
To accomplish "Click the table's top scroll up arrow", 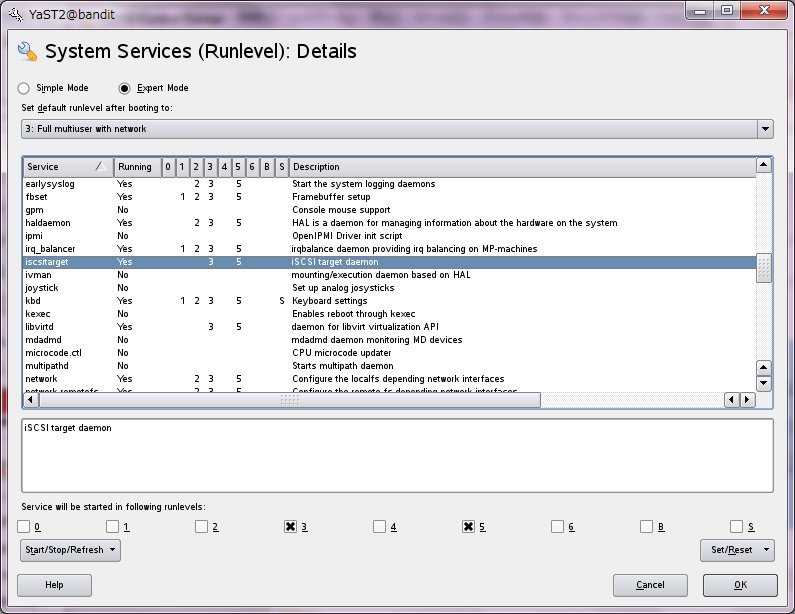I will [x=764, y=165].
